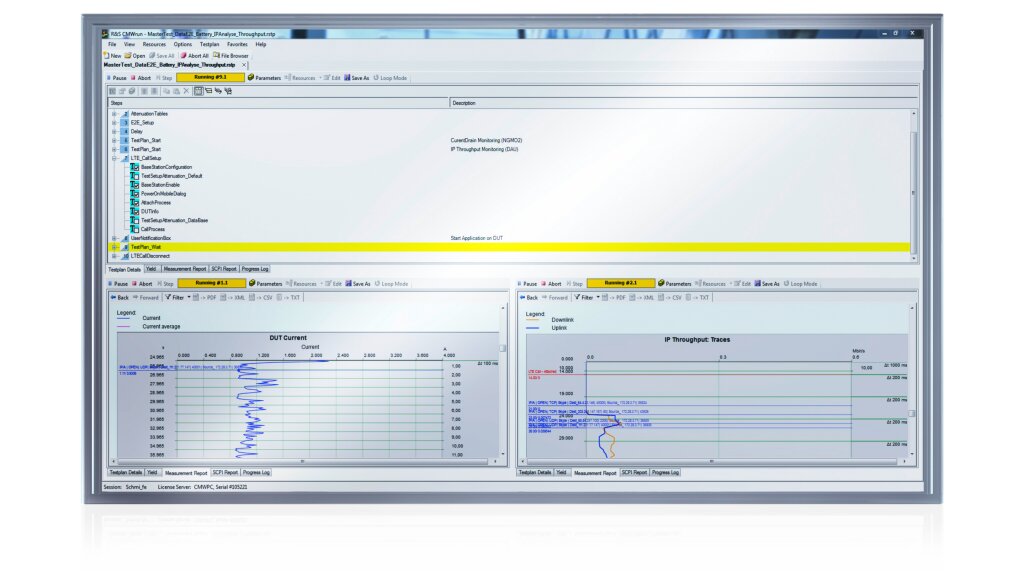Abort the top test plan run
Viewport: 1024px width, 576px height.
tap(141, 78)
